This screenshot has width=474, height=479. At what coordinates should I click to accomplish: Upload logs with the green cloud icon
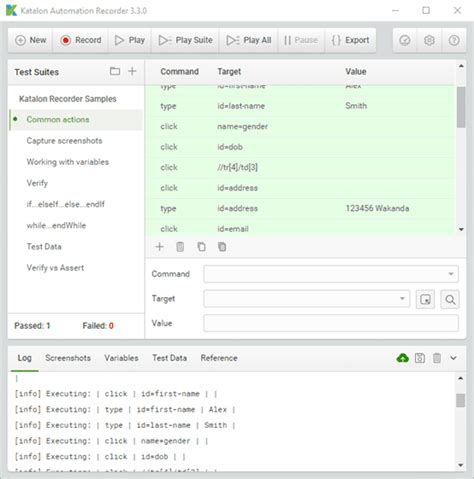pyautogui.click(x=403, y=358)
